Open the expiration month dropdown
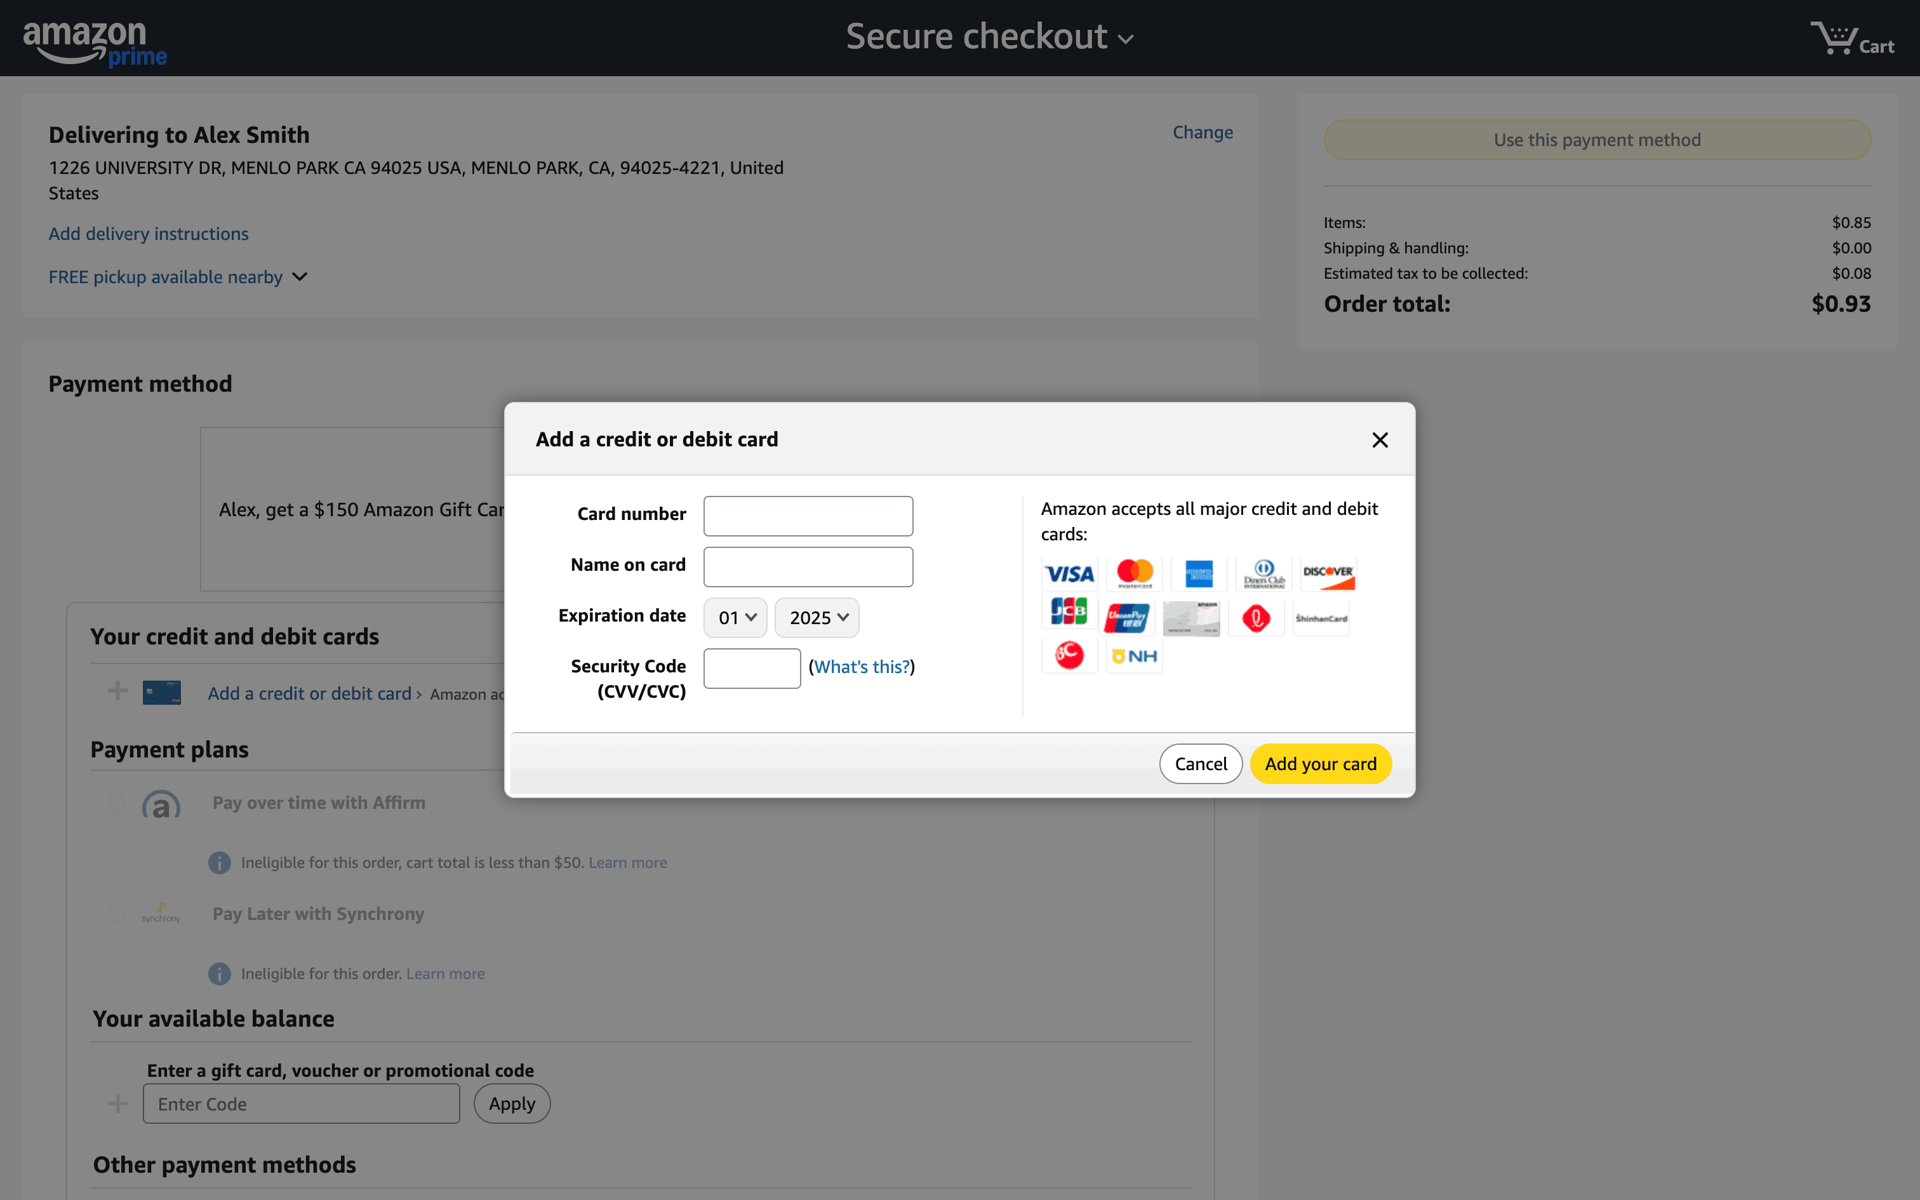This screenshot has height=1200, width=1920. click(736, 618)
